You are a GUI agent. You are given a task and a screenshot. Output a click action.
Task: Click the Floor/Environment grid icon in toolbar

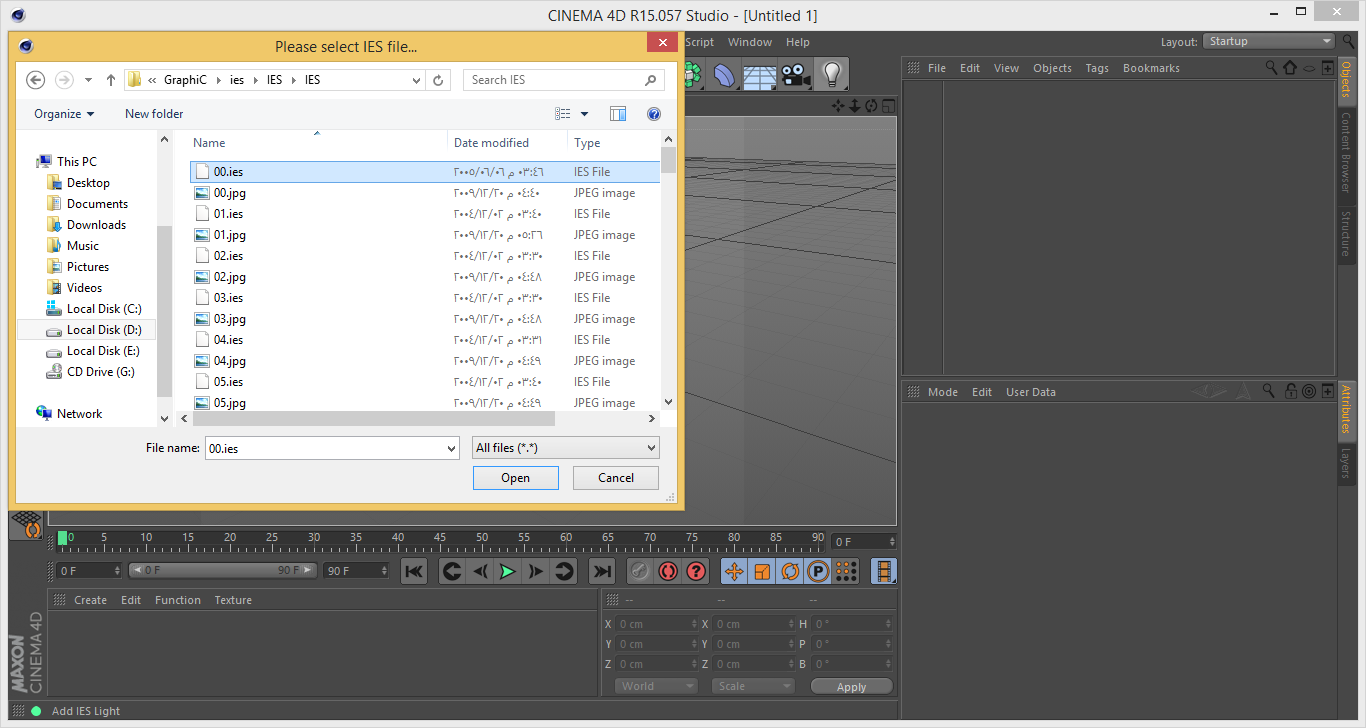[x=760, y=74]
